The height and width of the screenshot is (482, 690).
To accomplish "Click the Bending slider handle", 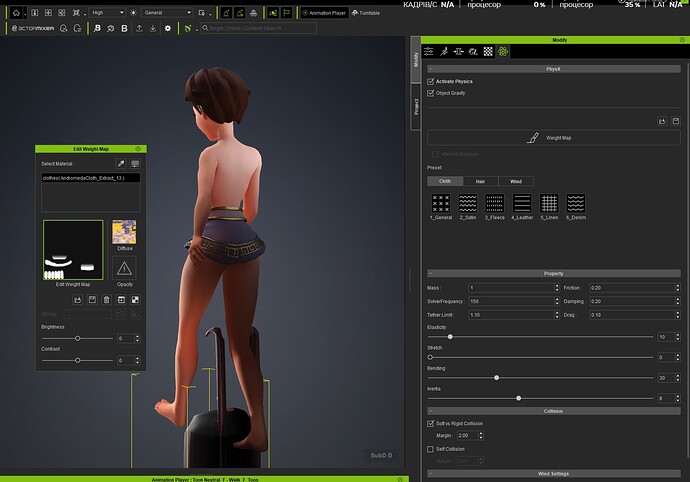I will [x=496, y=378].
